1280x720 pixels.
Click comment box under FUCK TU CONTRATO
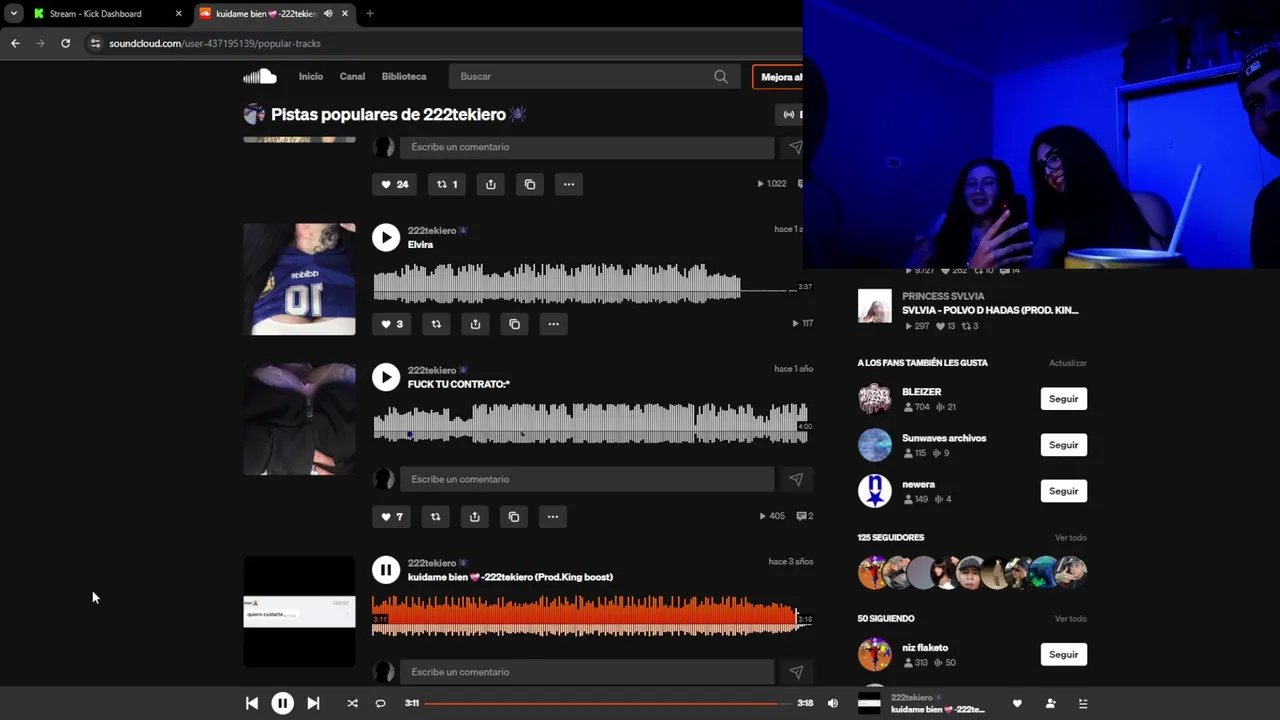(x=587, y=479)
